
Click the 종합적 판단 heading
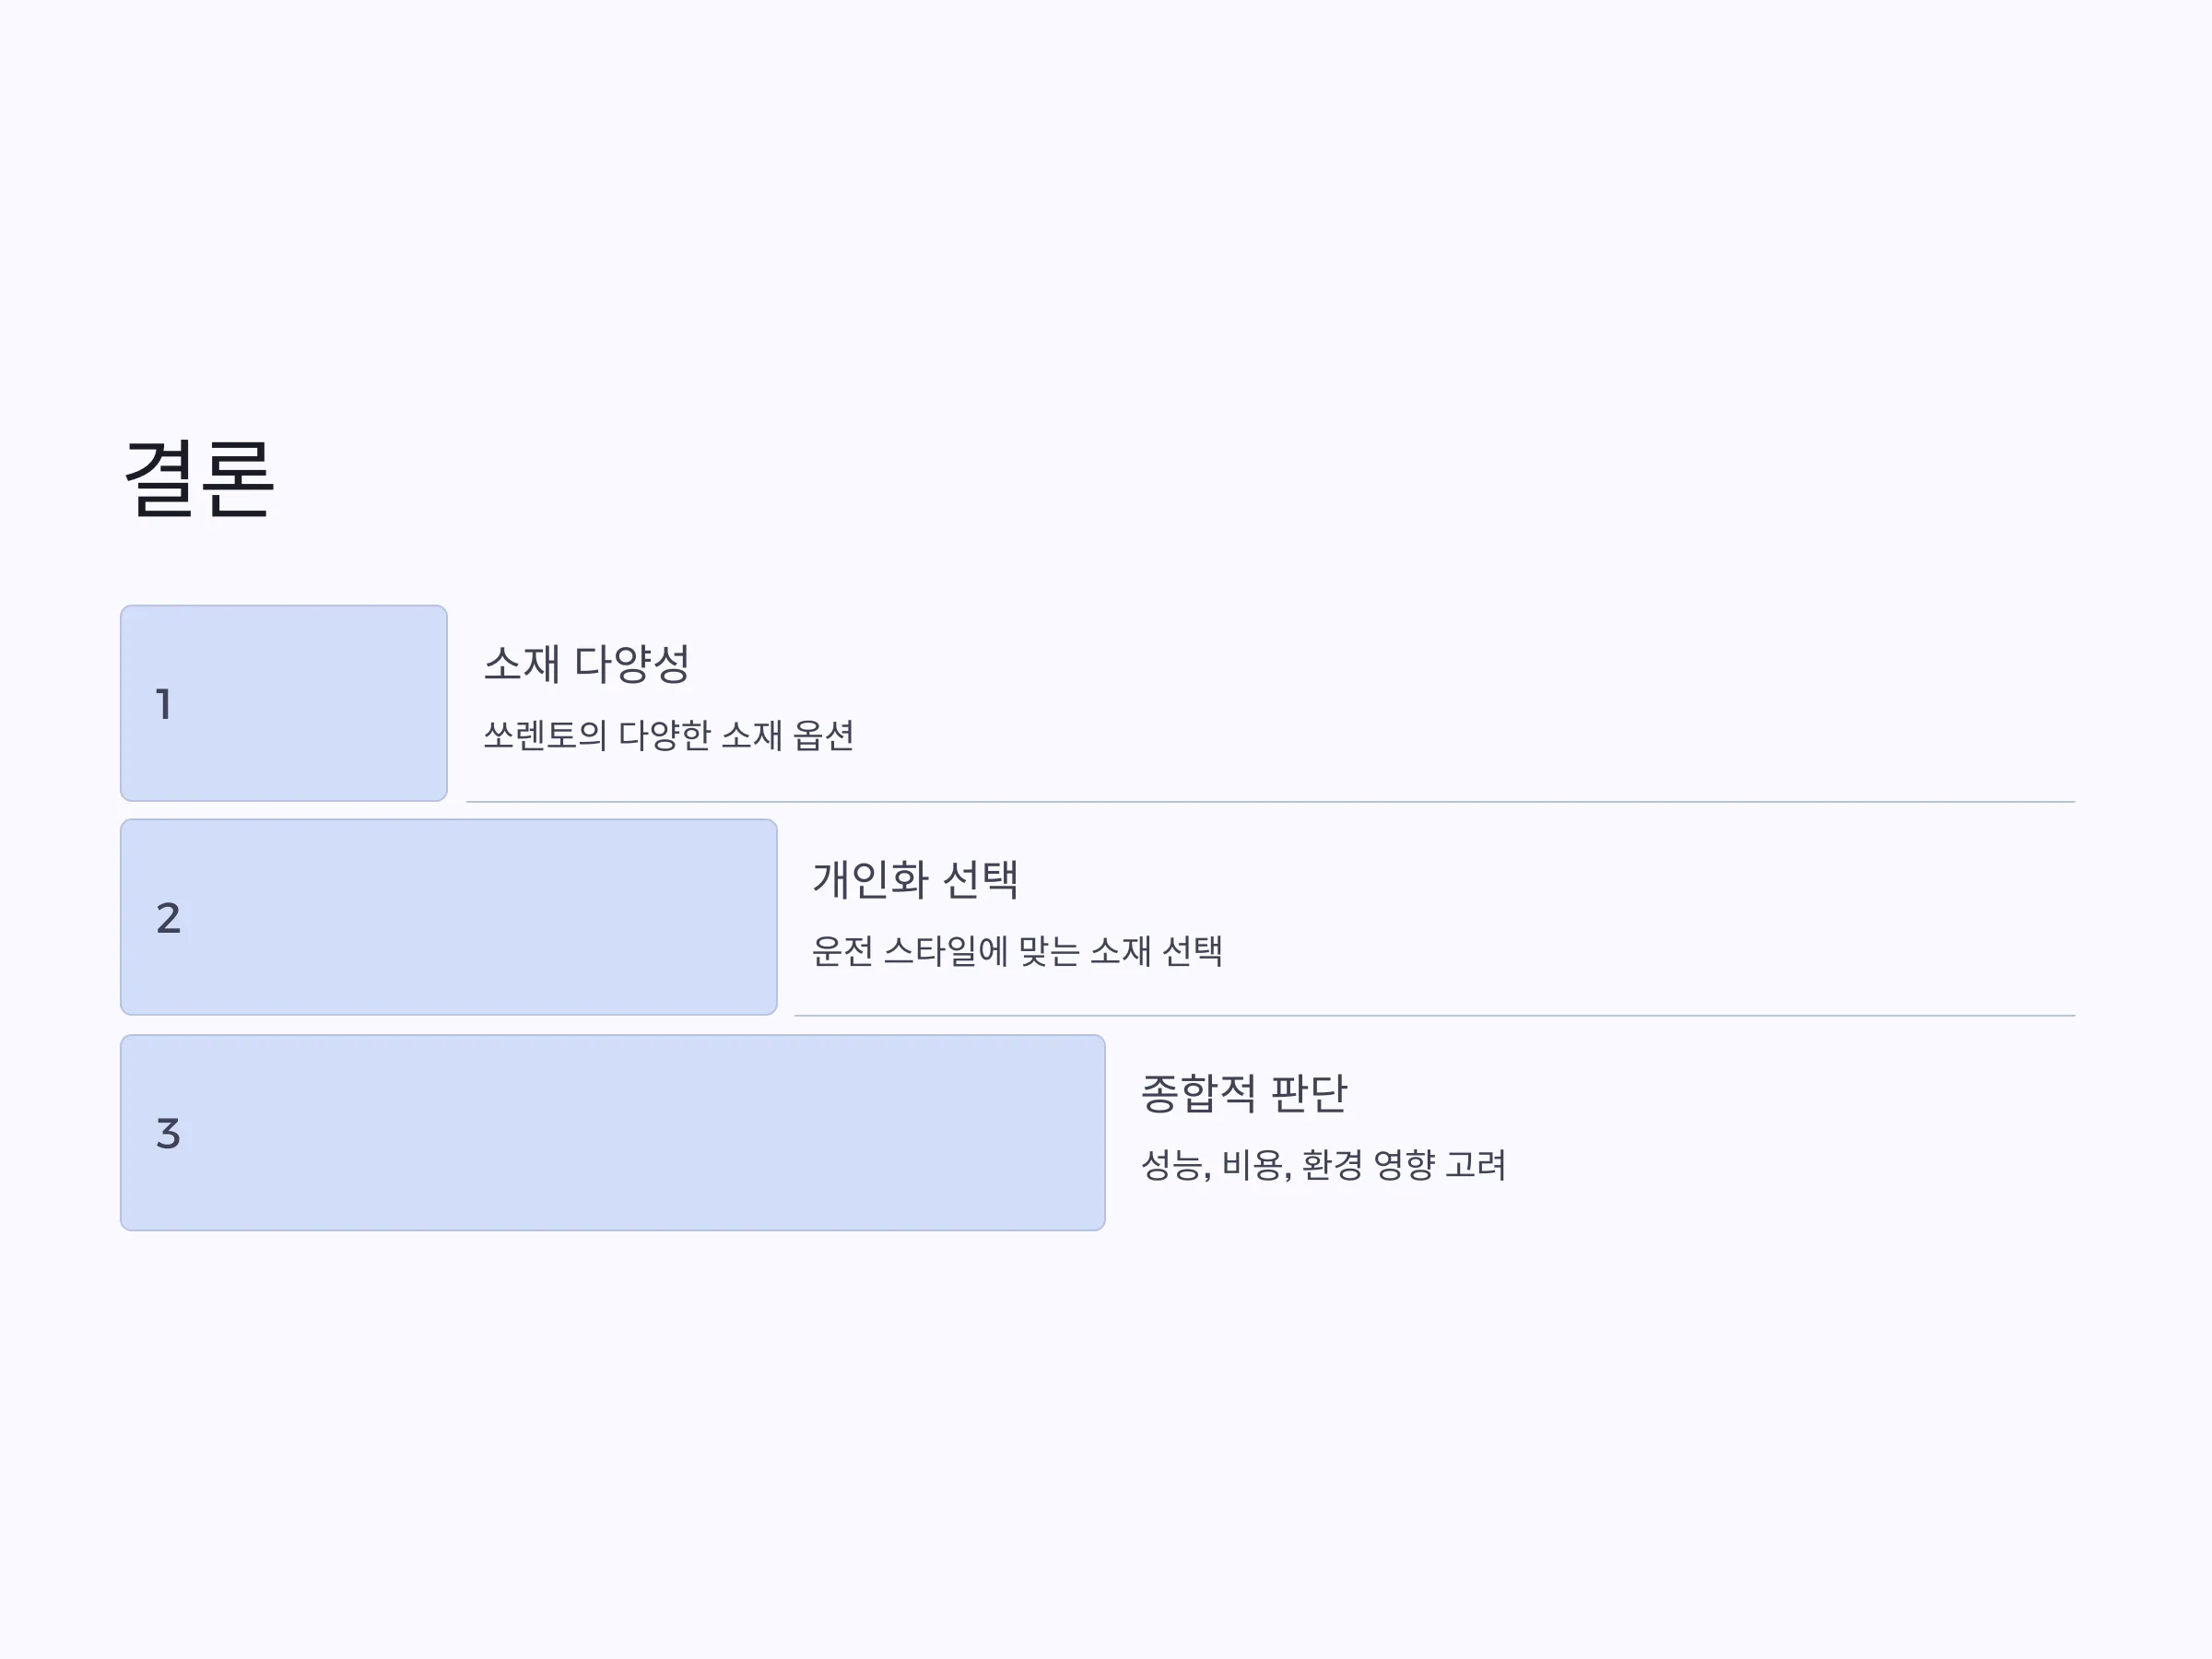[1244, 1093]
